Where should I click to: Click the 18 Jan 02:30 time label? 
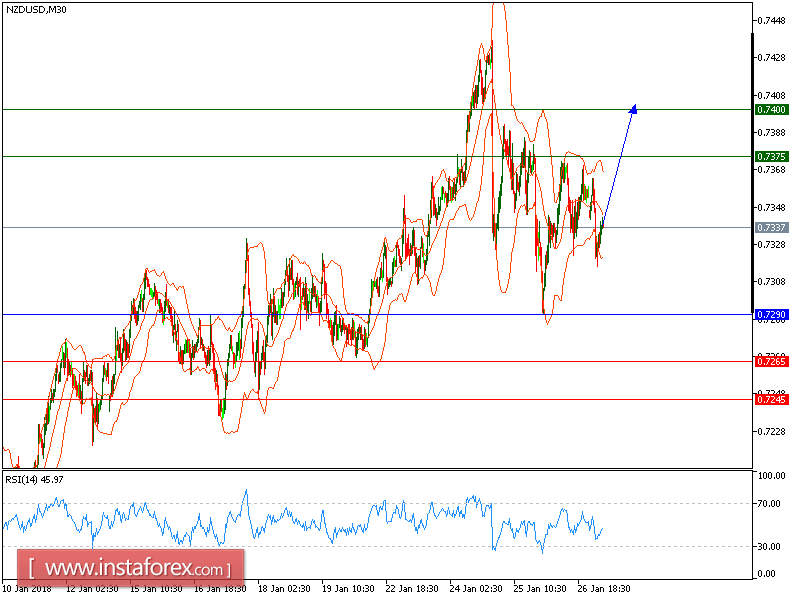[284, 589]
